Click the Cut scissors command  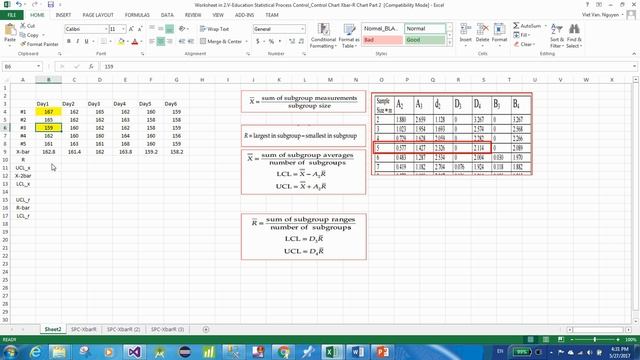click(27, 26)
